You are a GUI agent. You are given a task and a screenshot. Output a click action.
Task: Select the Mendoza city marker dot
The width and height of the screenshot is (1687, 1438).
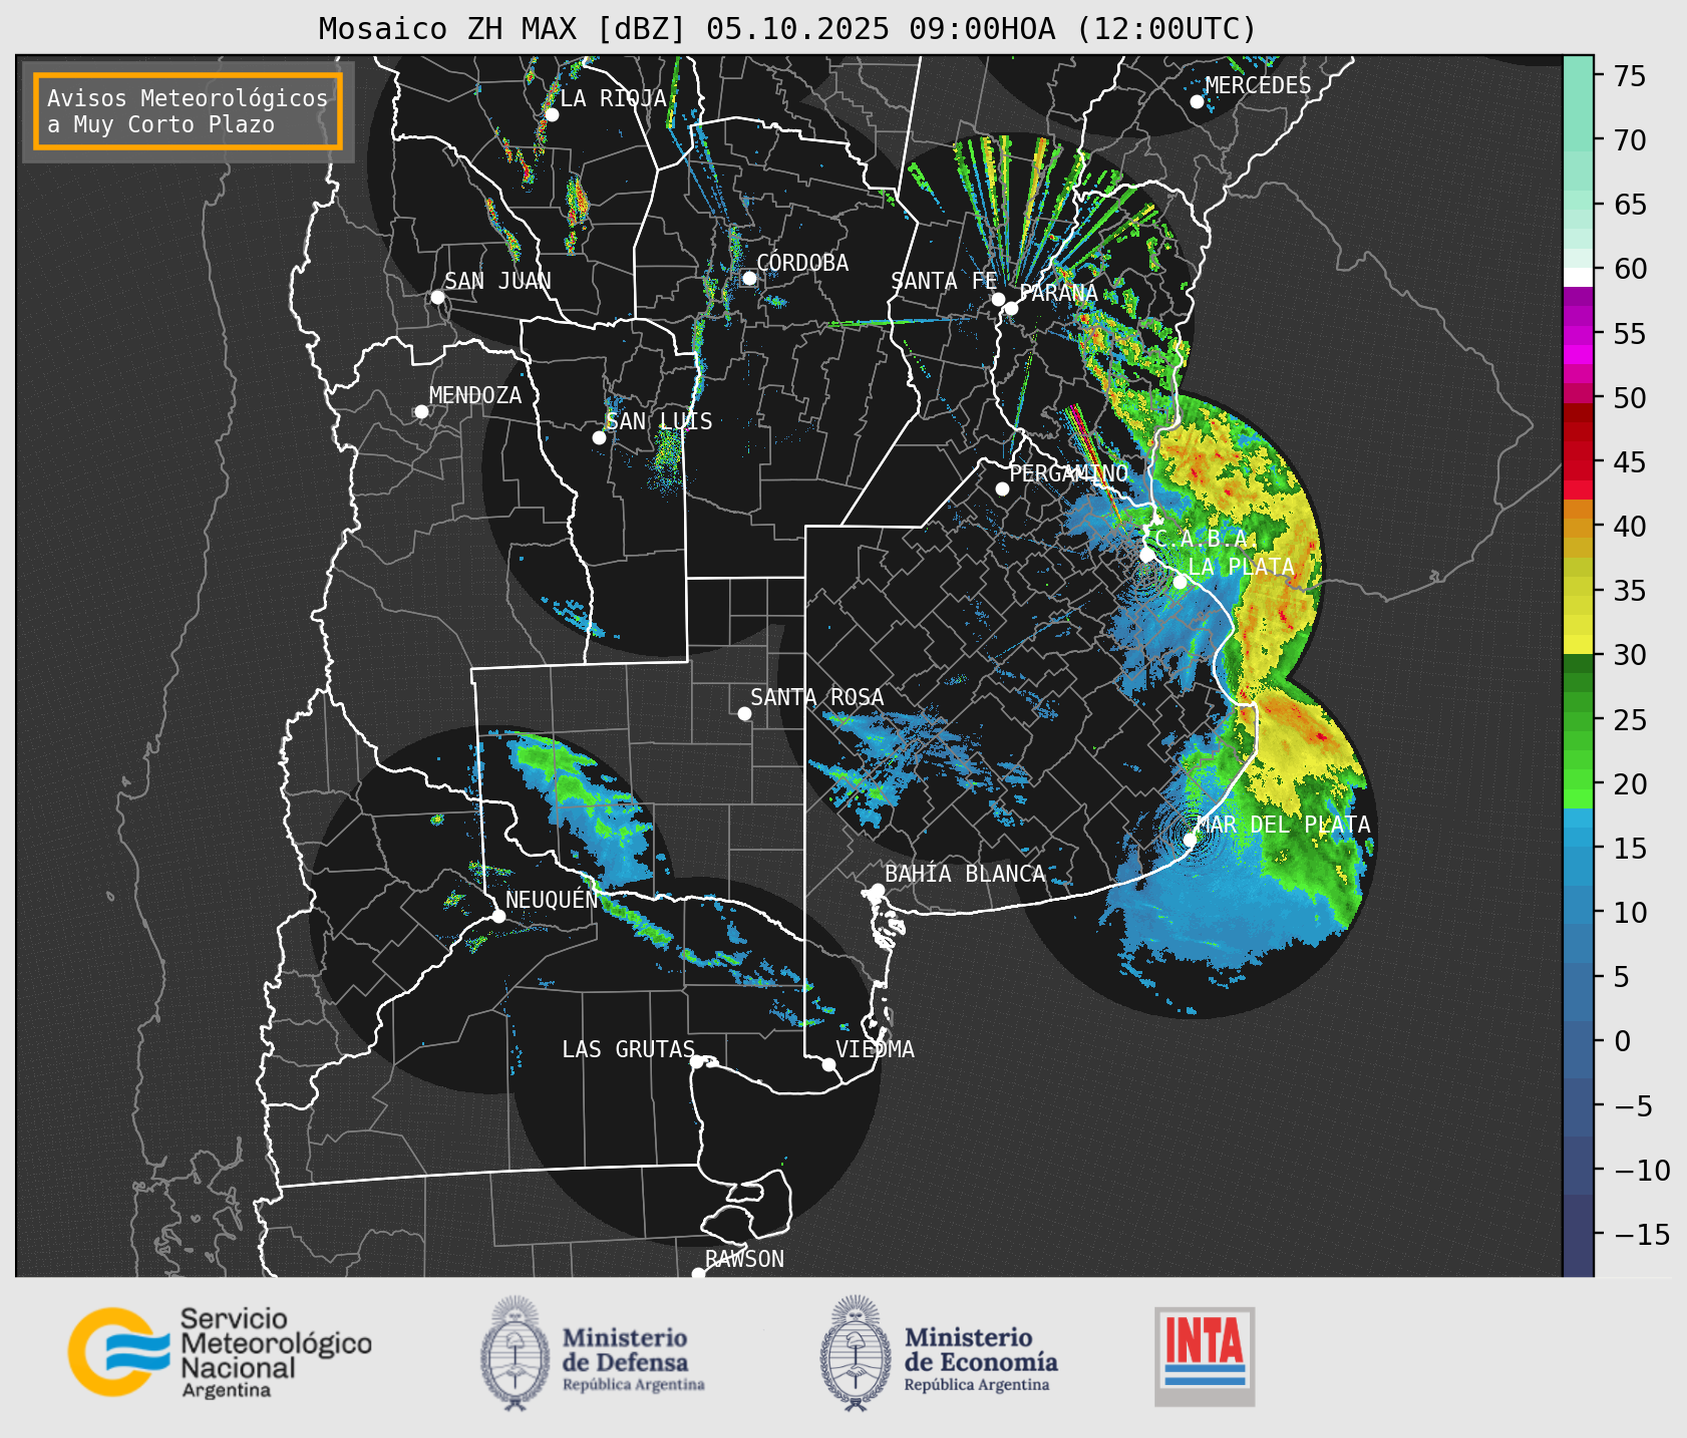pyautogui.click(x=421, y=412)
